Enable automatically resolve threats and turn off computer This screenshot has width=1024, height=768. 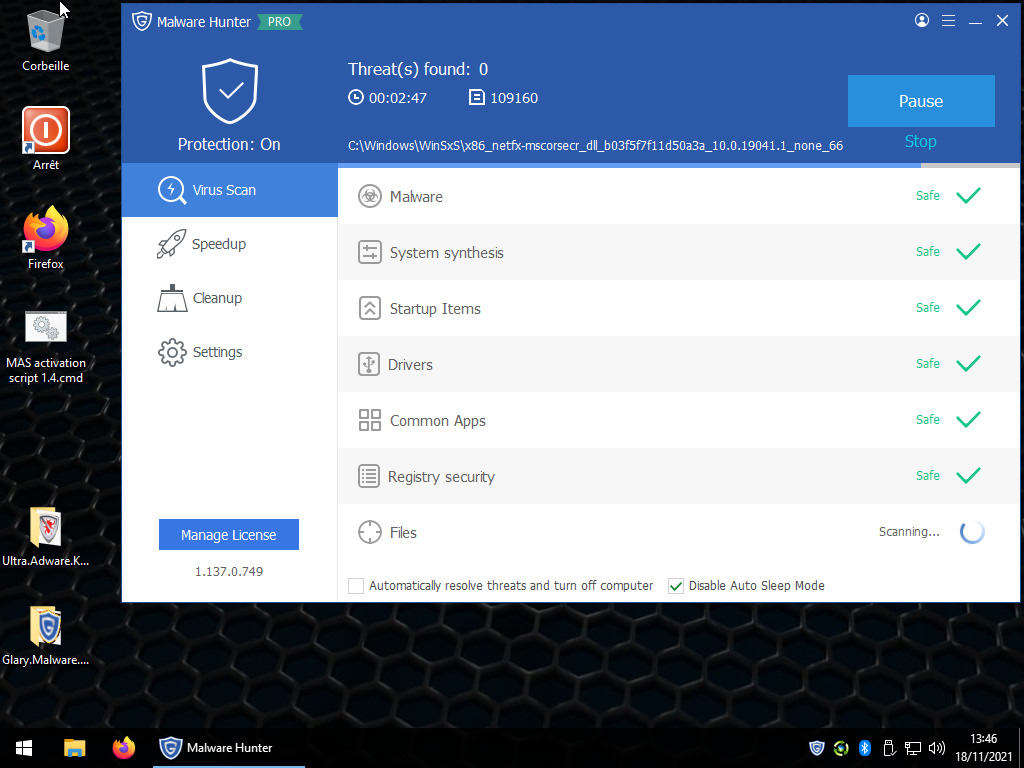(x=356, y=585)
